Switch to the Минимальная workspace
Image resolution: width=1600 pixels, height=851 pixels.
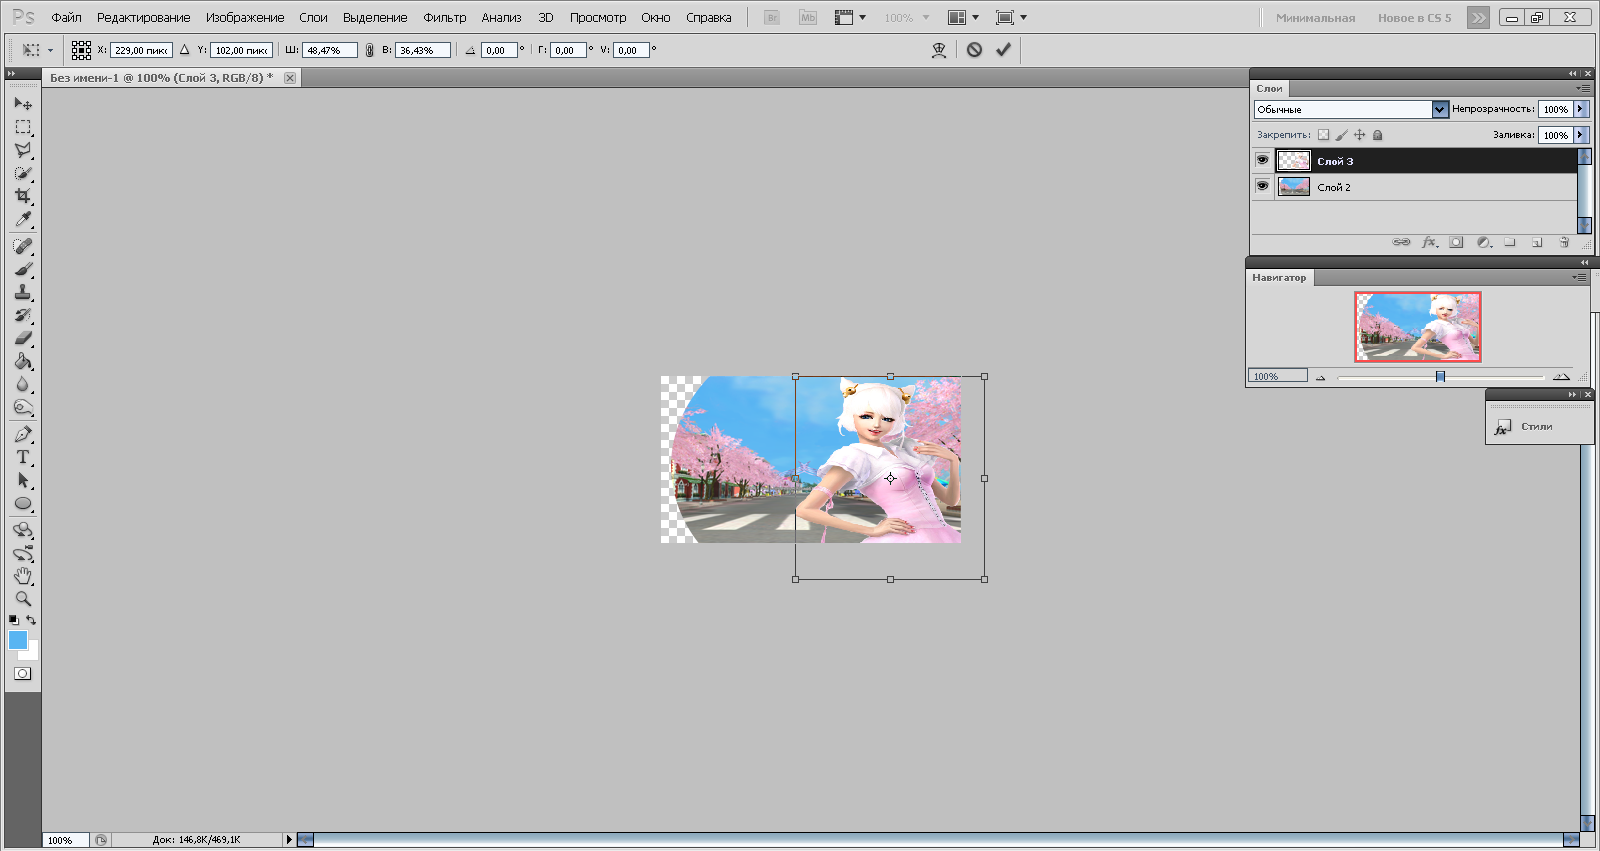[x=1315, y=18]
